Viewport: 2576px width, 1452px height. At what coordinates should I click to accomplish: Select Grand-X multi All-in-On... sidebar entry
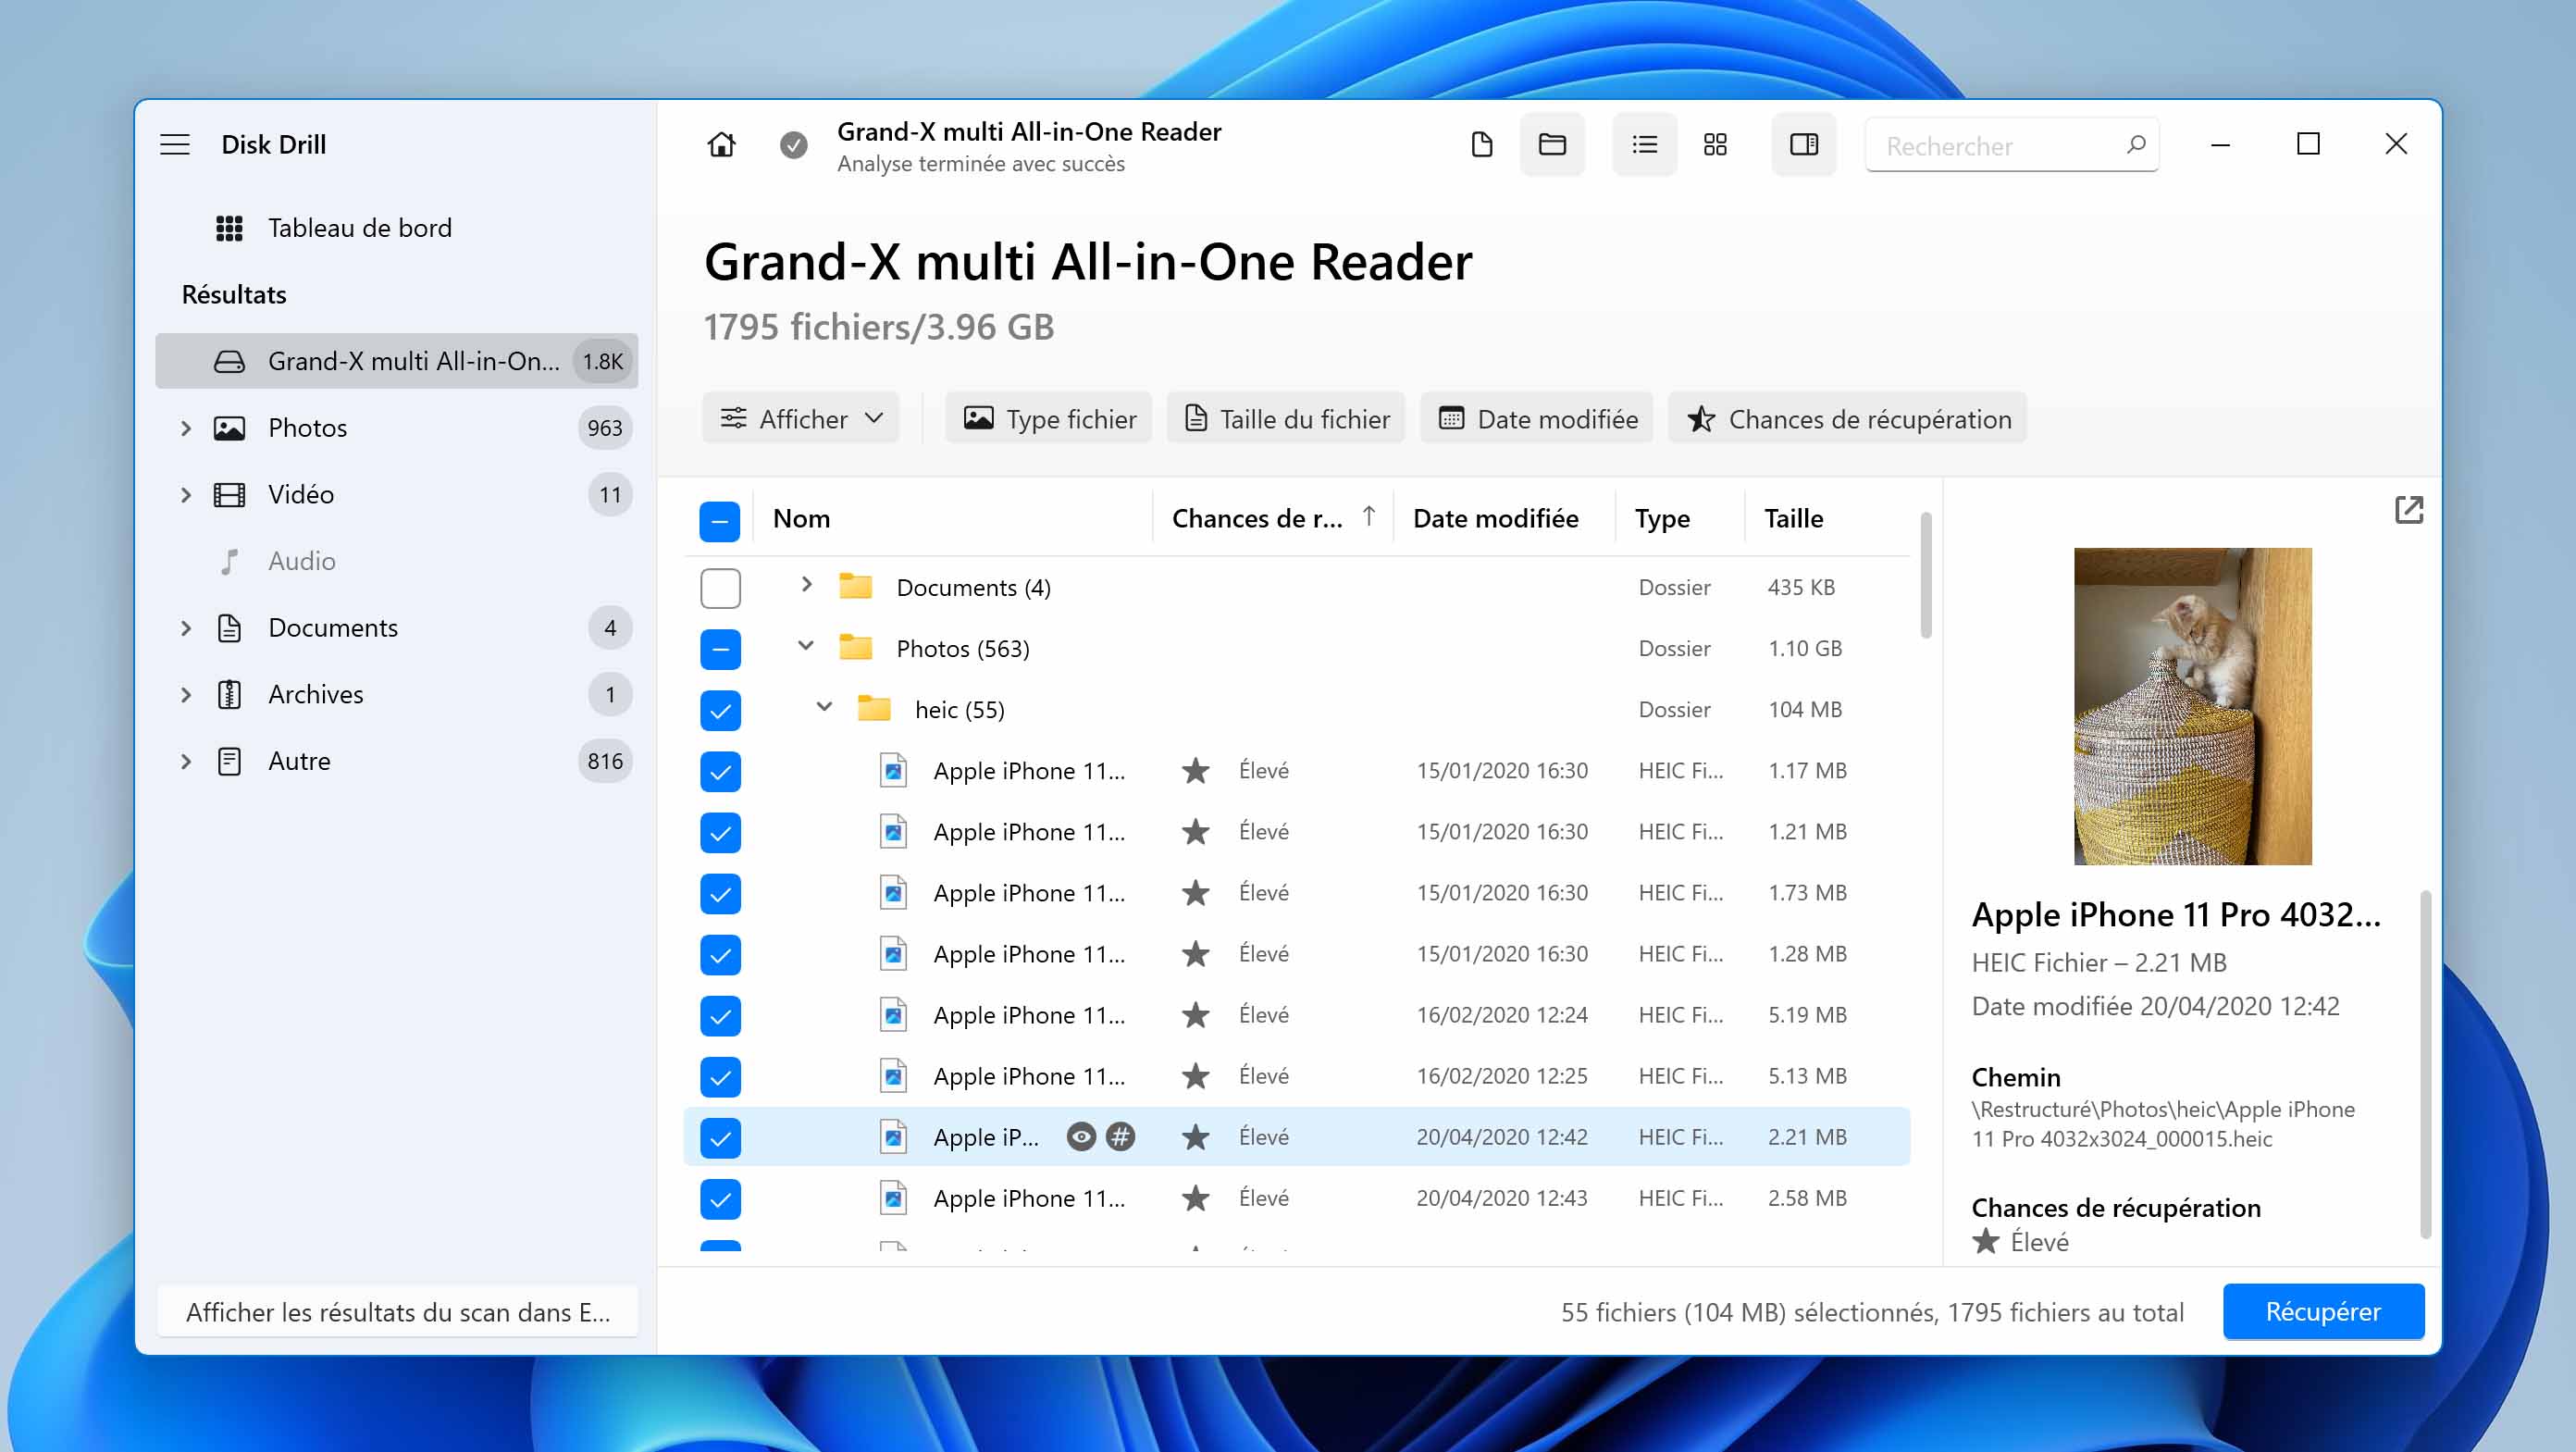click(397, 361)
